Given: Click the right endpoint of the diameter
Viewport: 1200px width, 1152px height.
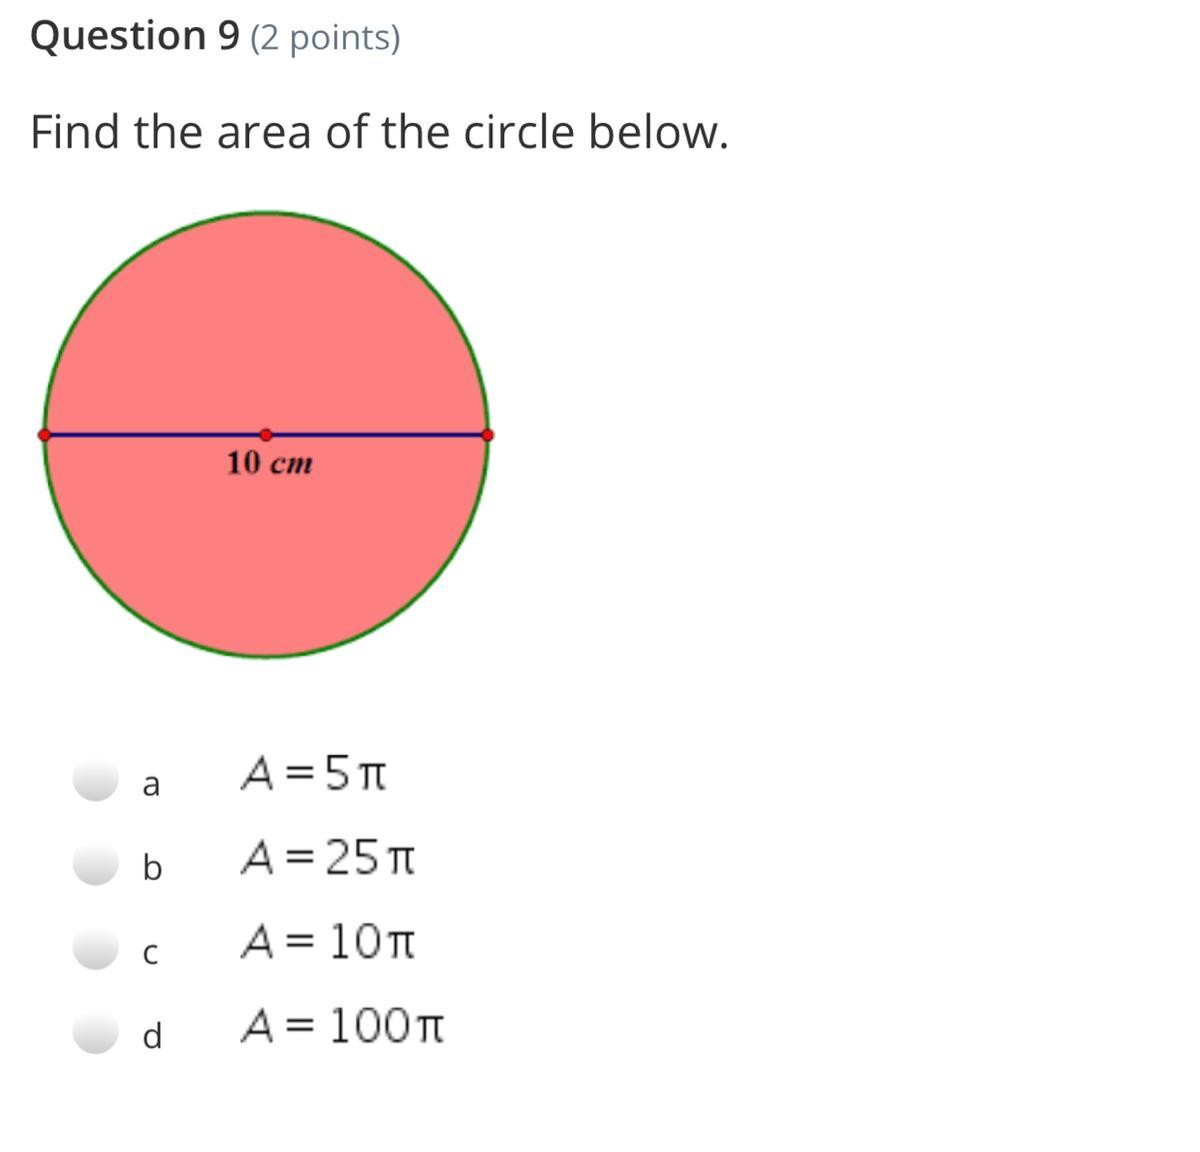Looking at the screenshot, I should point(487,435).
